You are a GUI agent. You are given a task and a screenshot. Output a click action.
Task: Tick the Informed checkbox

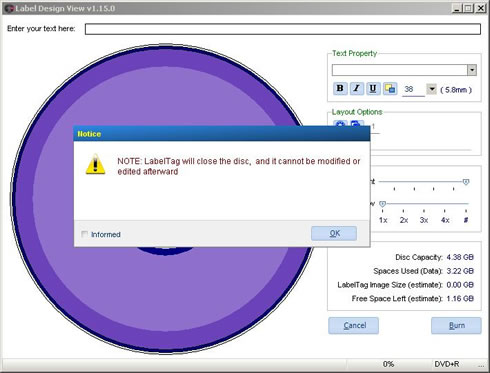pos(85,234)
